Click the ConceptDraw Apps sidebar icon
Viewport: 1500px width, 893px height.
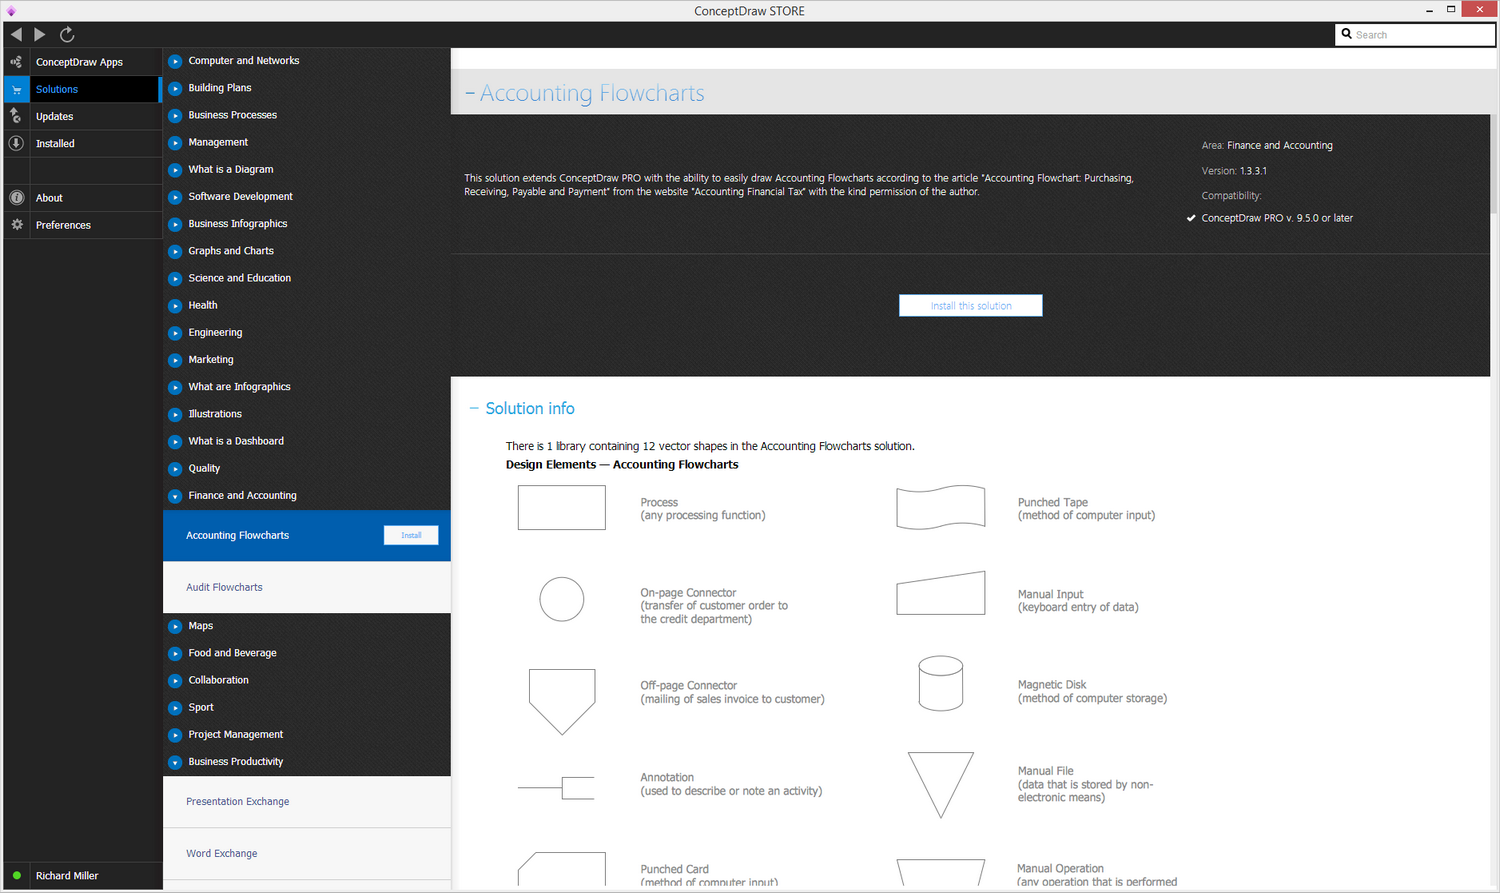(16, 62)
